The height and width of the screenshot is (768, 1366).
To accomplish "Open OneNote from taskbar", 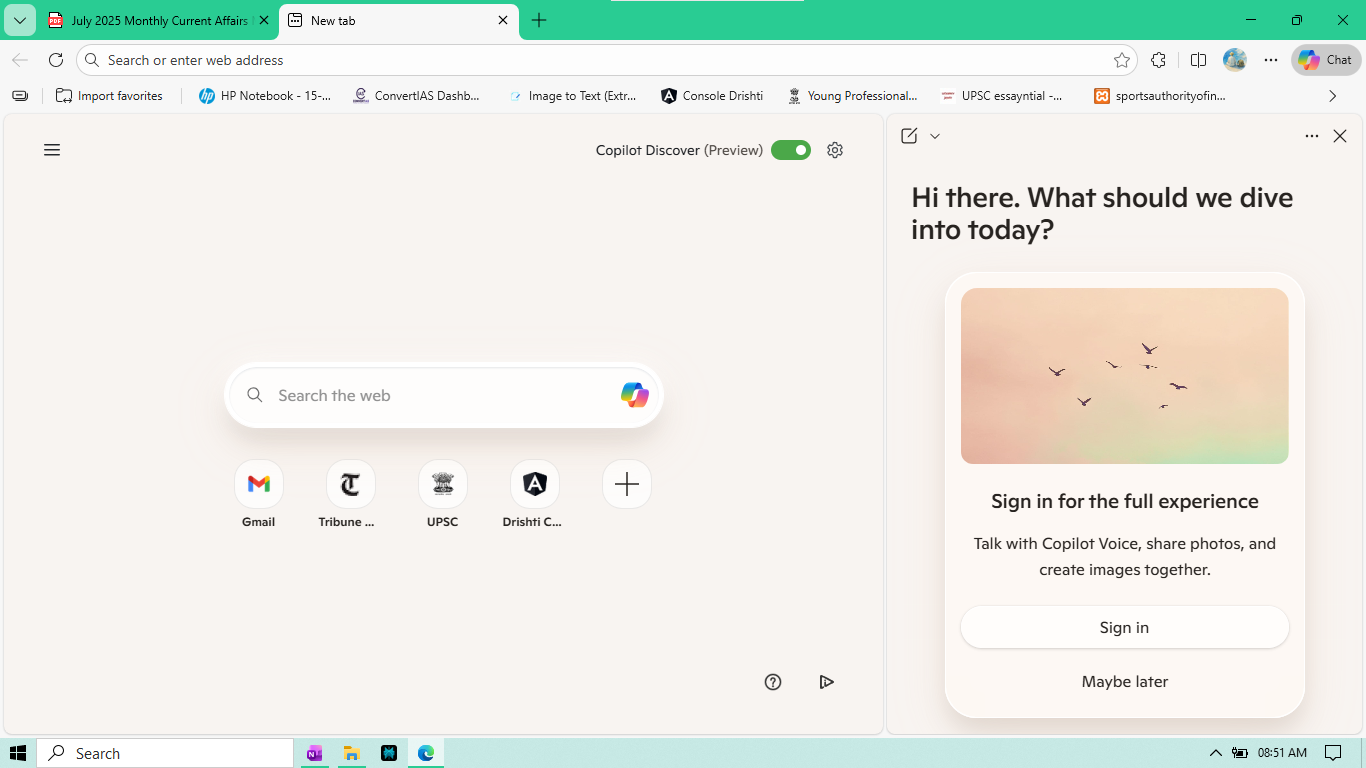I will tap(314, 753).
